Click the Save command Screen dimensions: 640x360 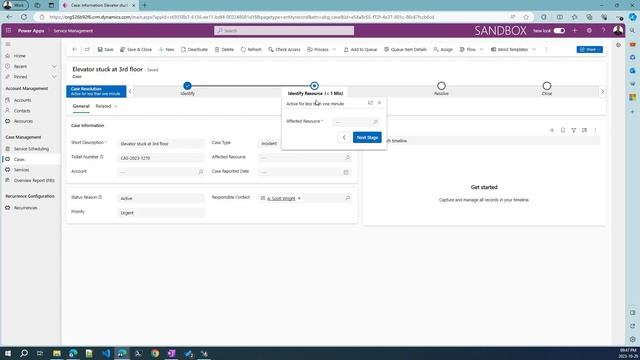[x=105, y=49]
